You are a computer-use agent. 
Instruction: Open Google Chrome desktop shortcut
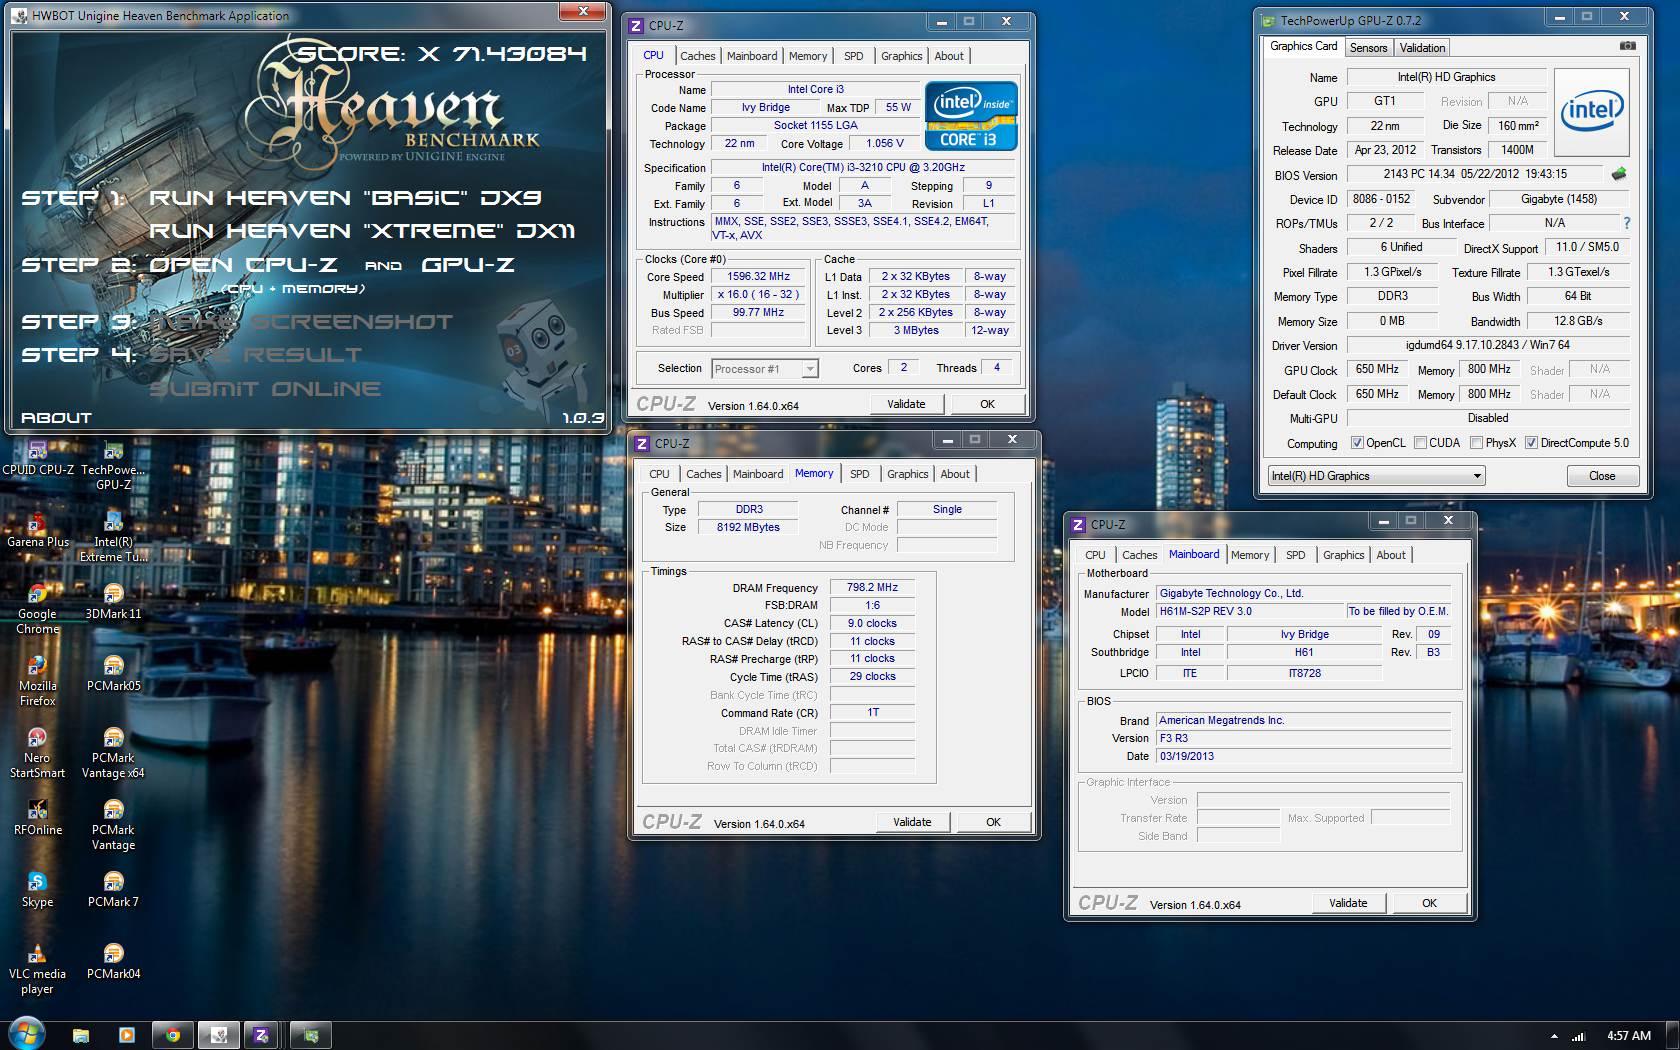(37, 610)
